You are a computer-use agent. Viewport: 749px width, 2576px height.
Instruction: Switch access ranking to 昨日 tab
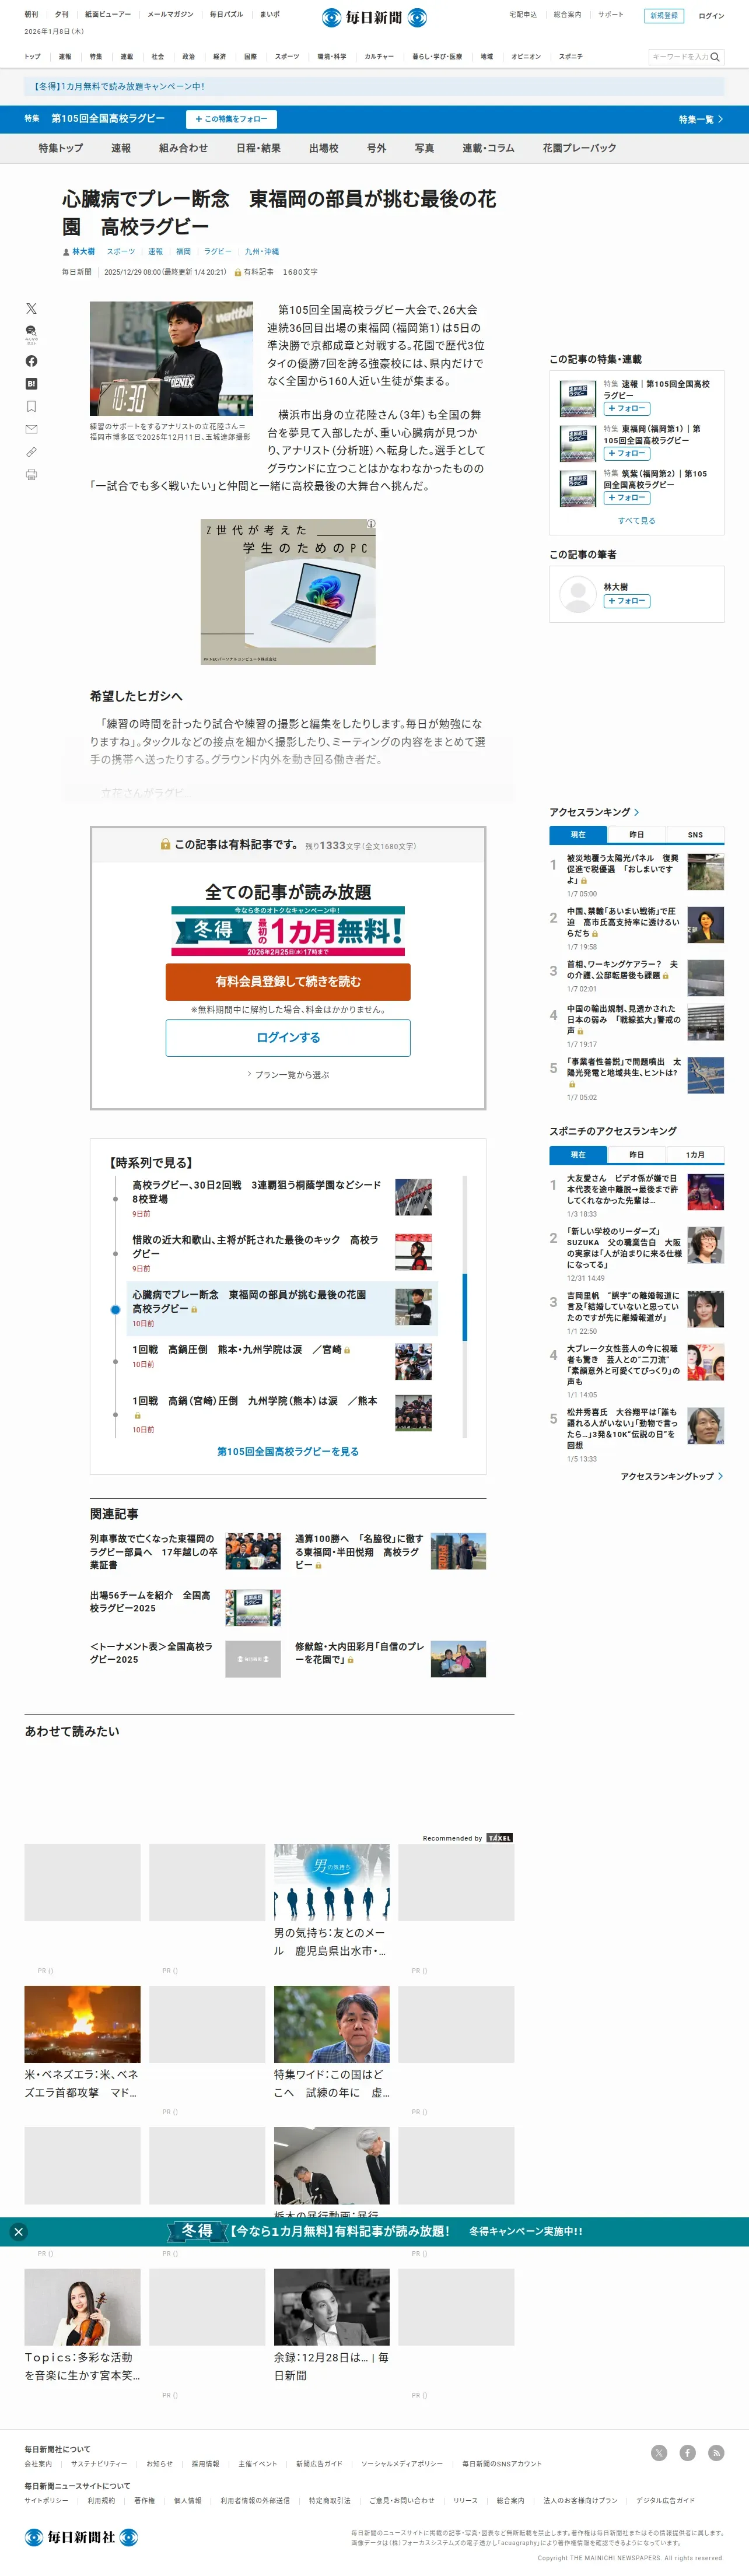pyautogui.click(x=637, y=835)
